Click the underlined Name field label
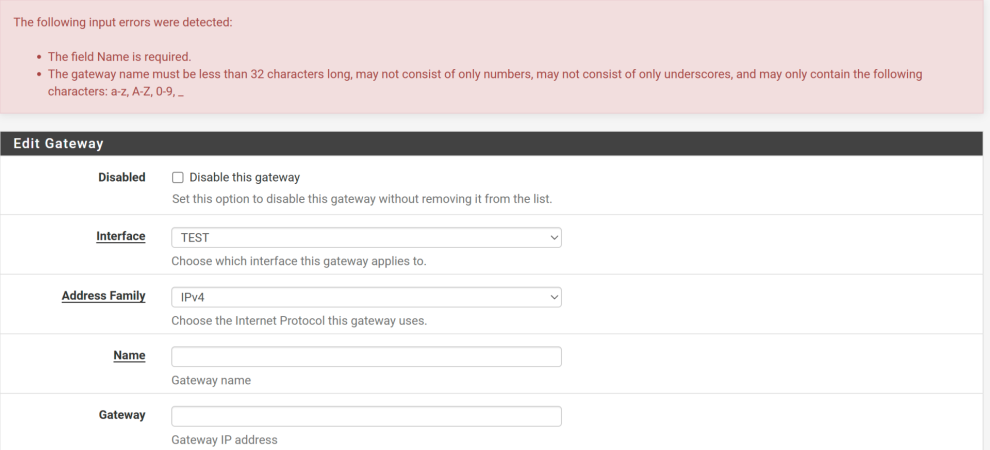 click(129, 355)
